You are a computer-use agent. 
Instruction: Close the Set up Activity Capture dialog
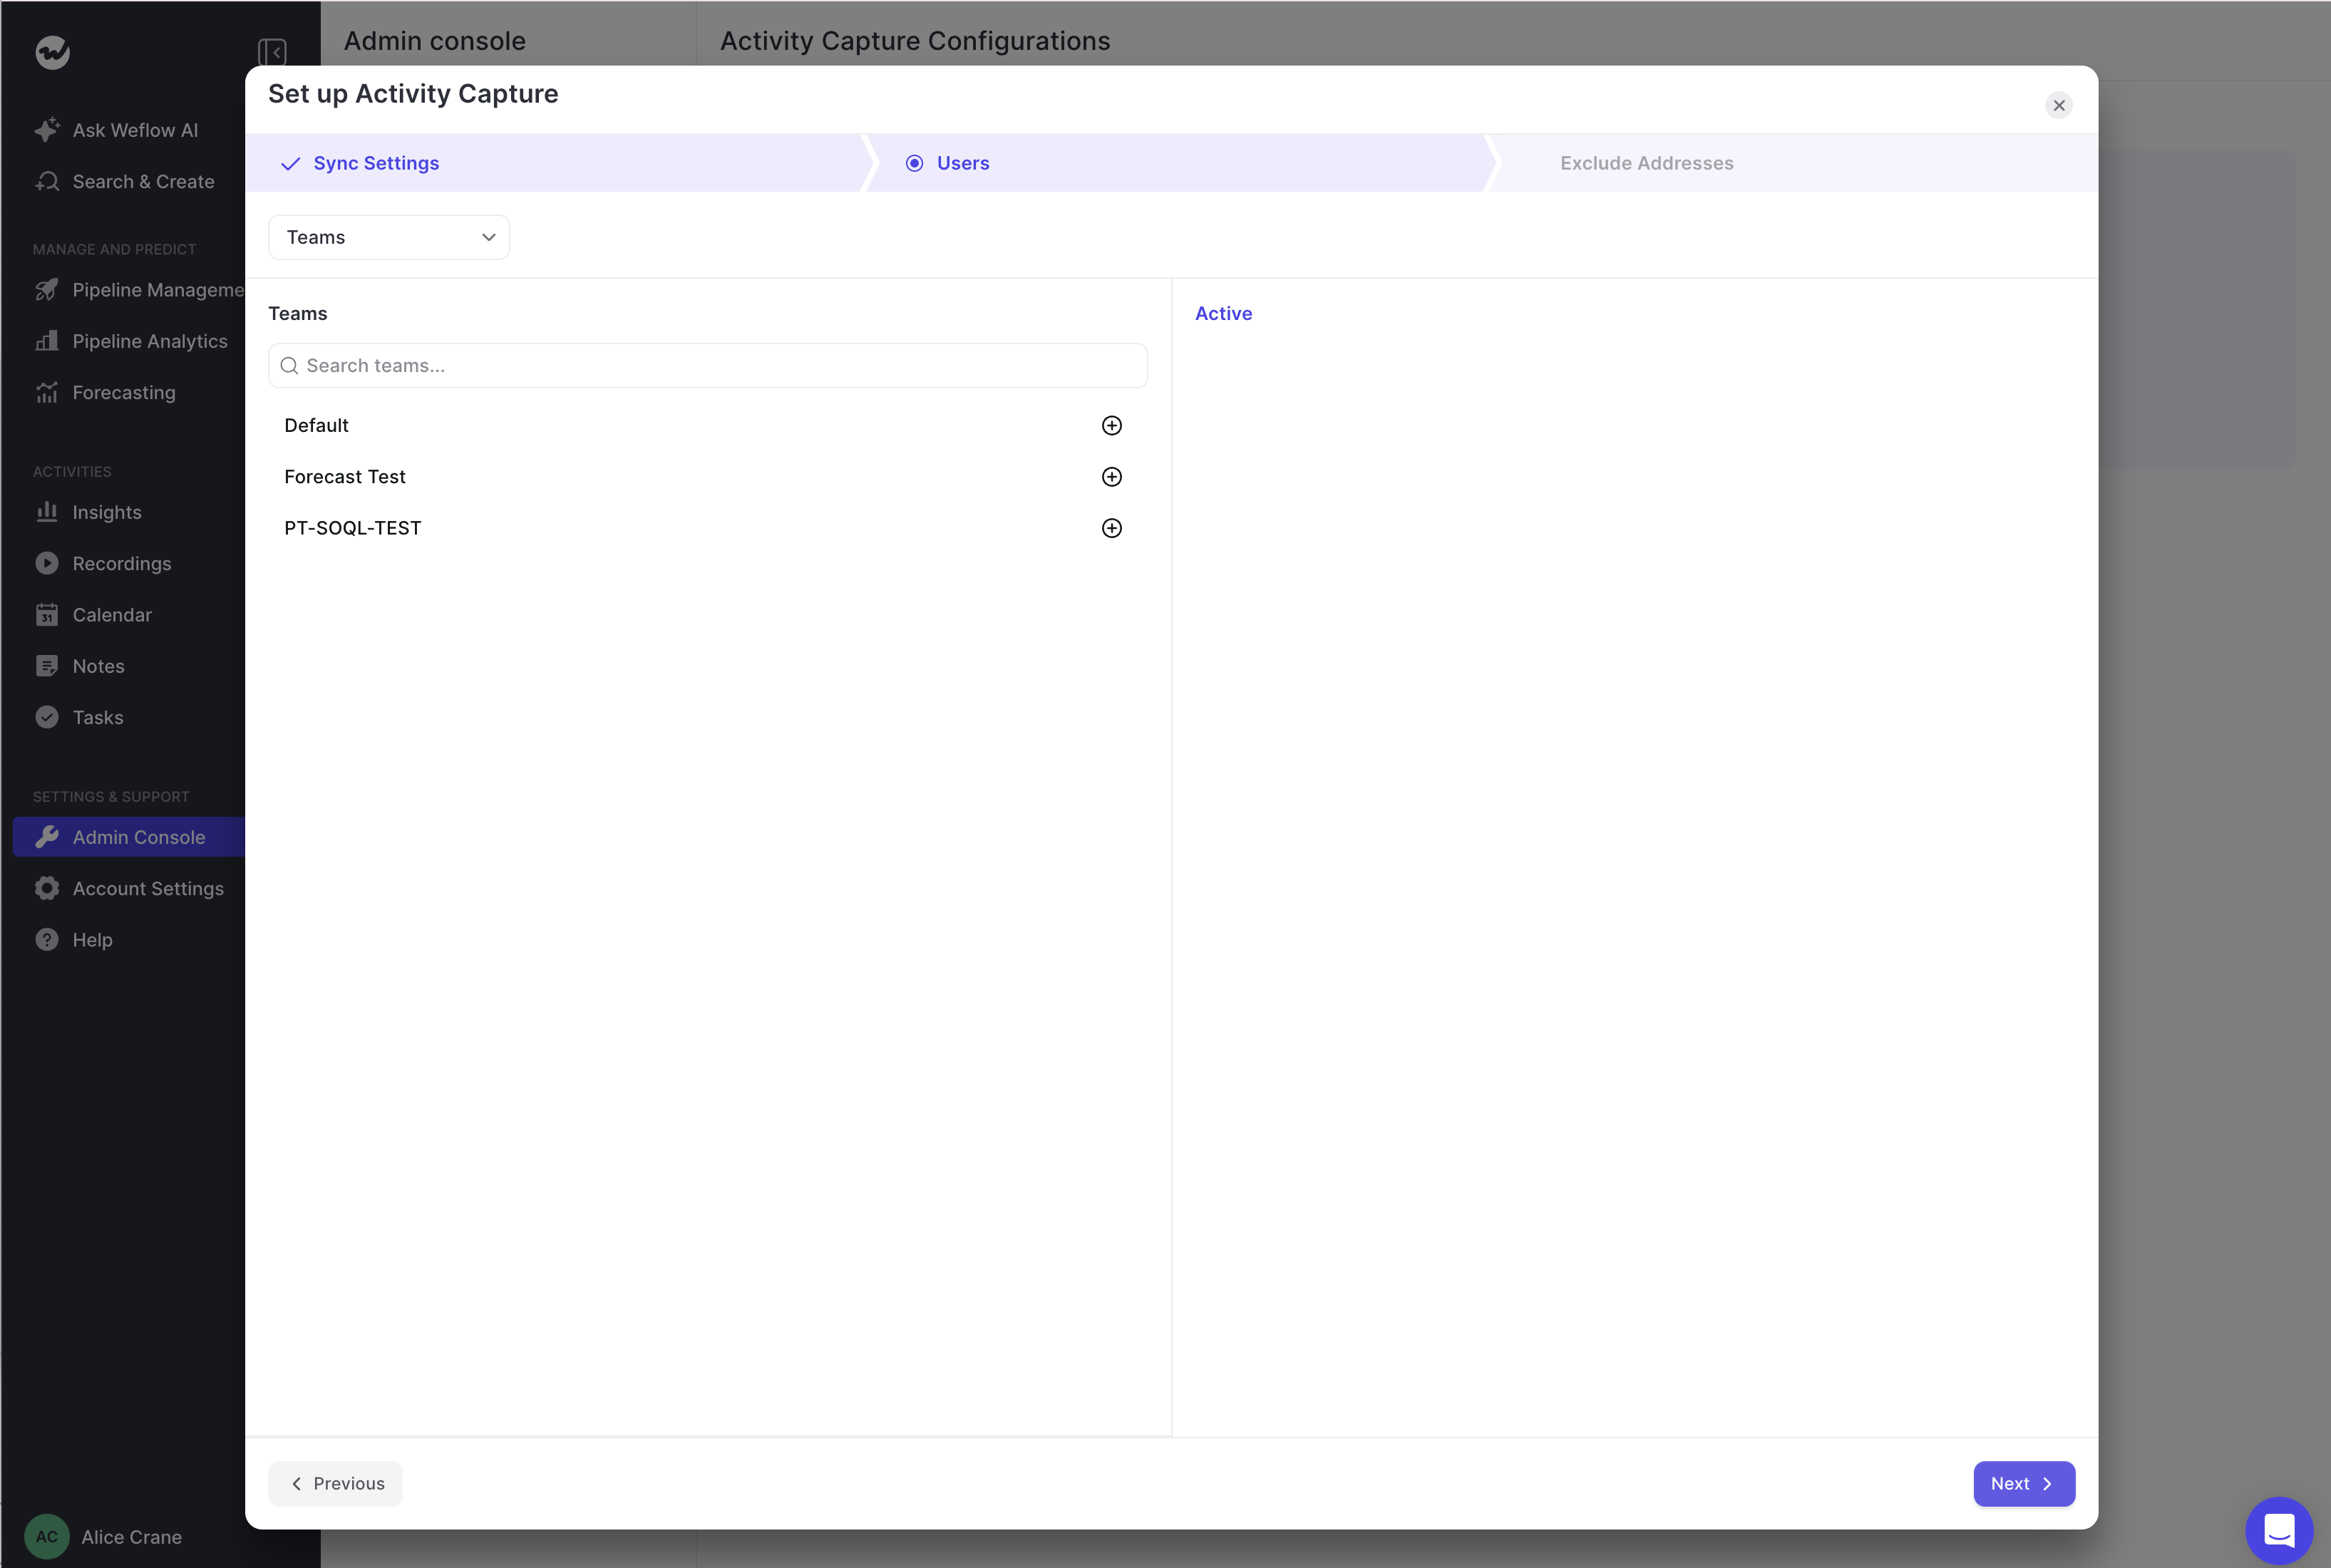2058,105
